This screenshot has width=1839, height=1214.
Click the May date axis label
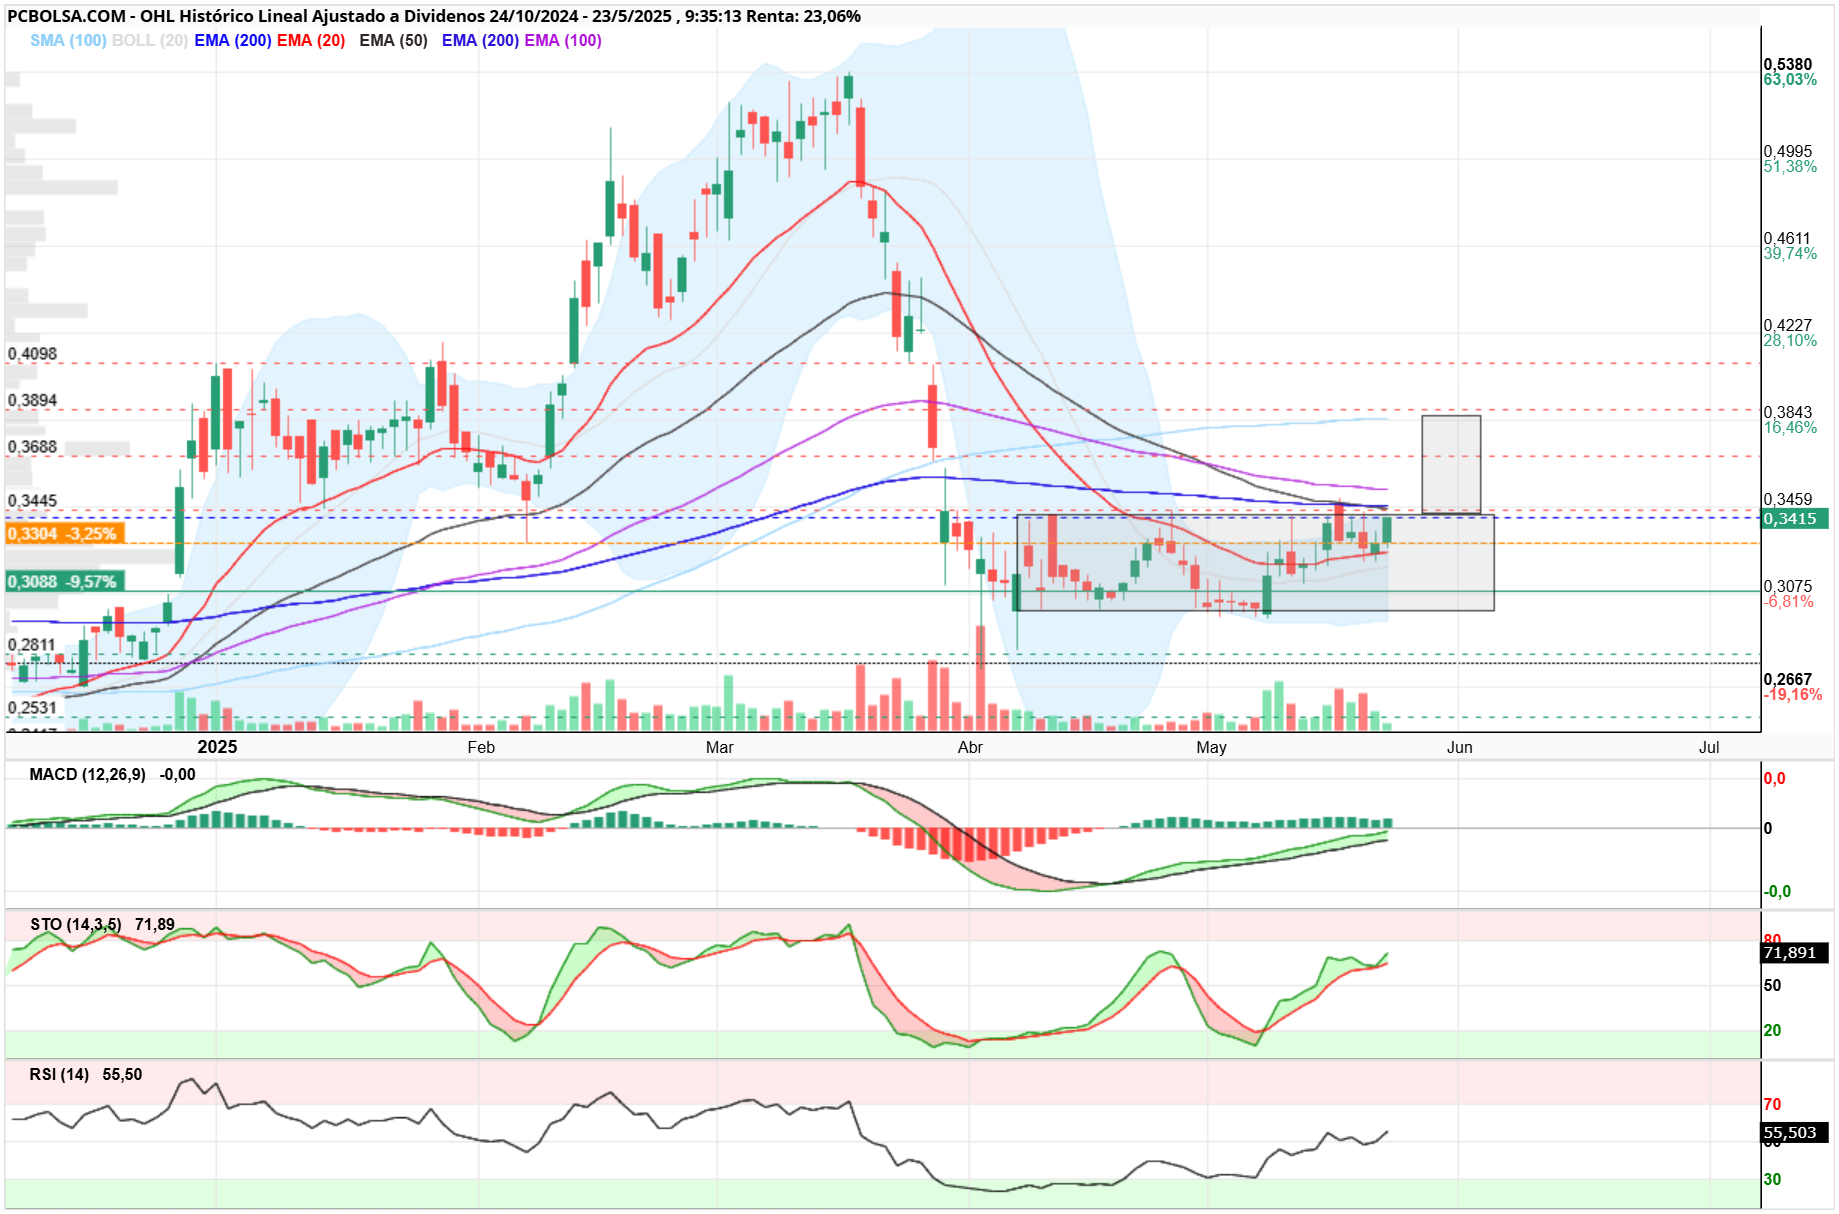pyautogui.click(x=1211, y=747)
